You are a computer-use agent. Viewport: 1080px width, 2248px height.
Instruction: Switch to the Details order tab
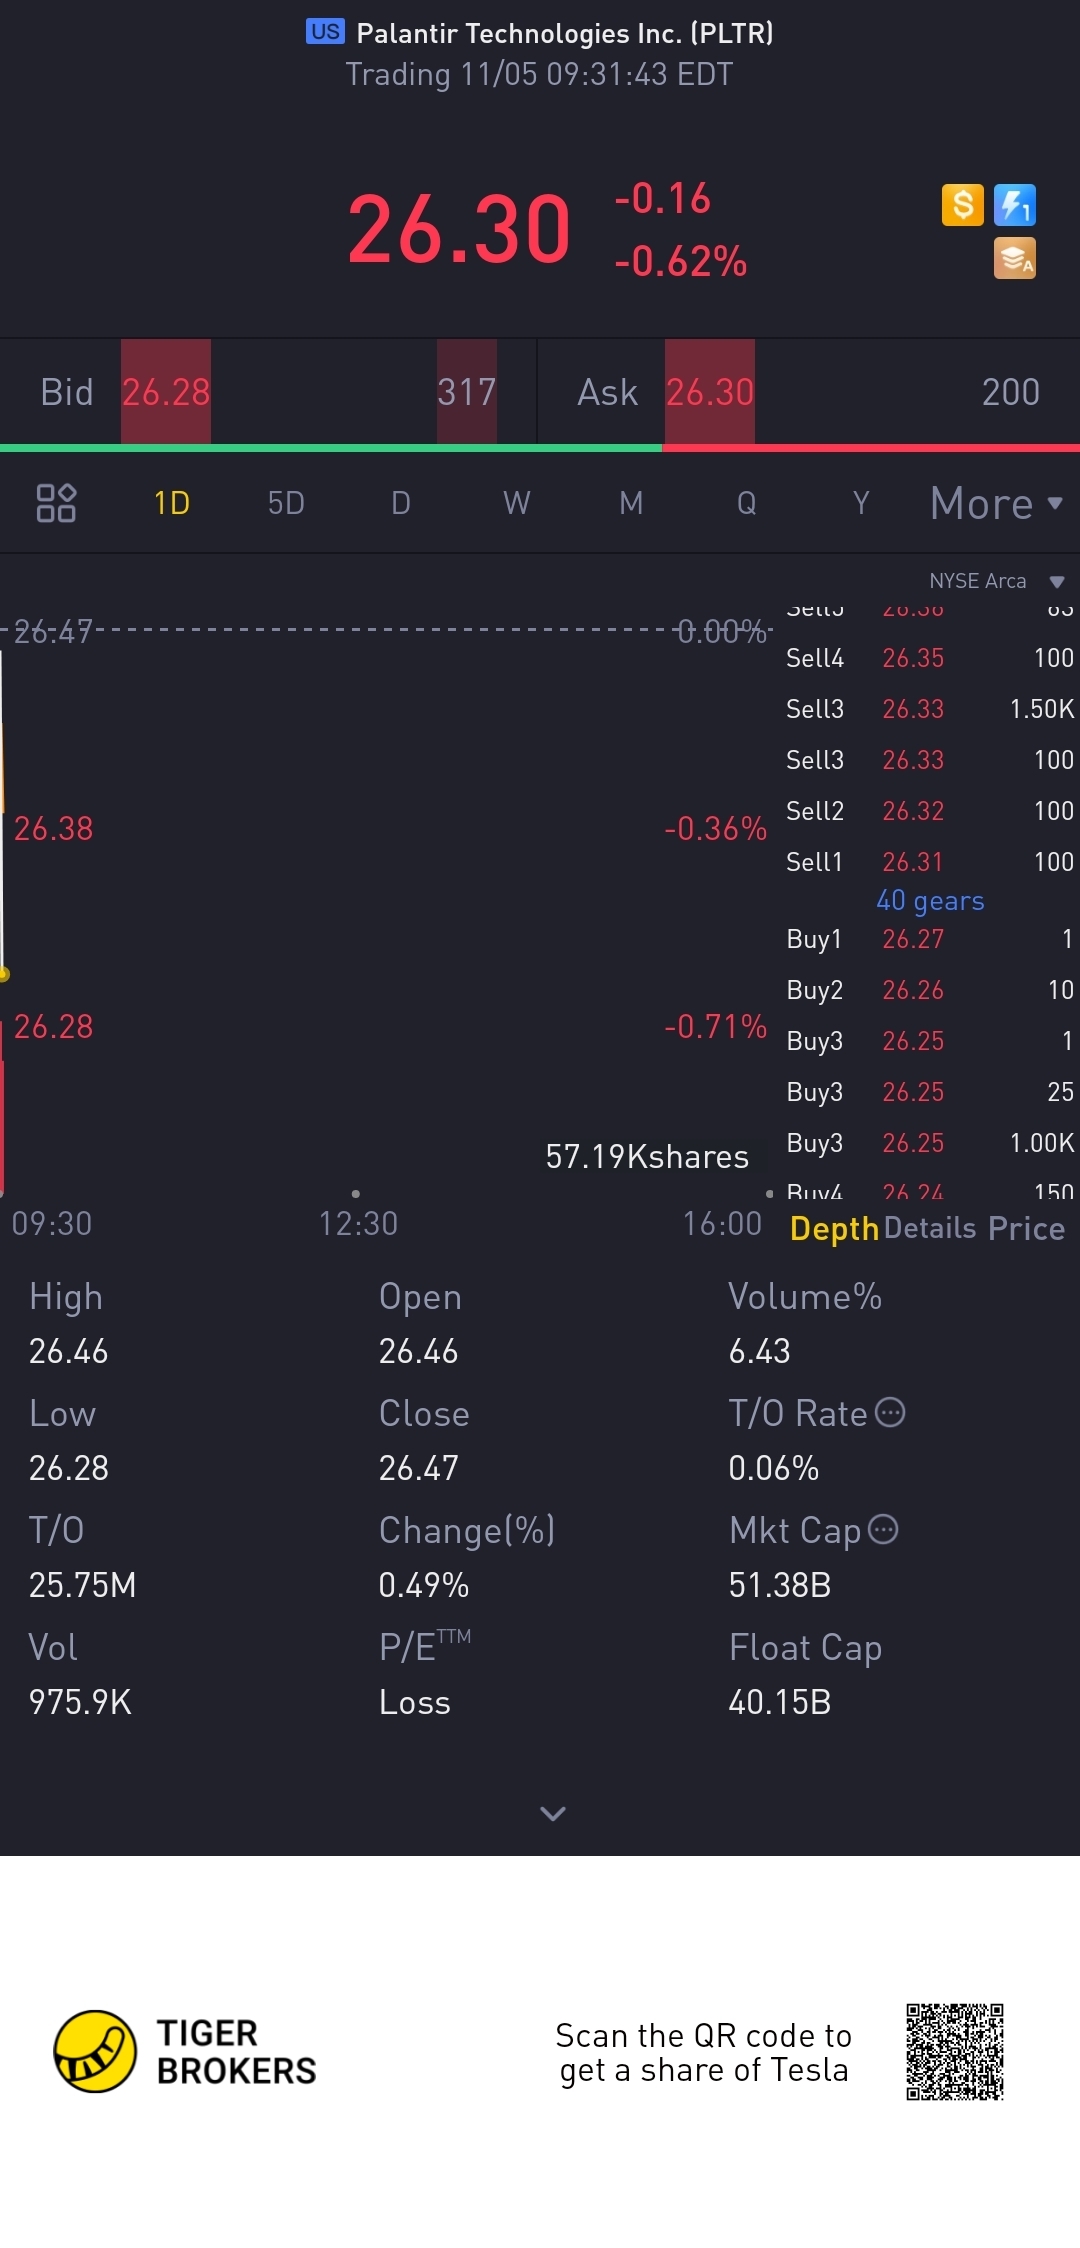(930, 1228)
